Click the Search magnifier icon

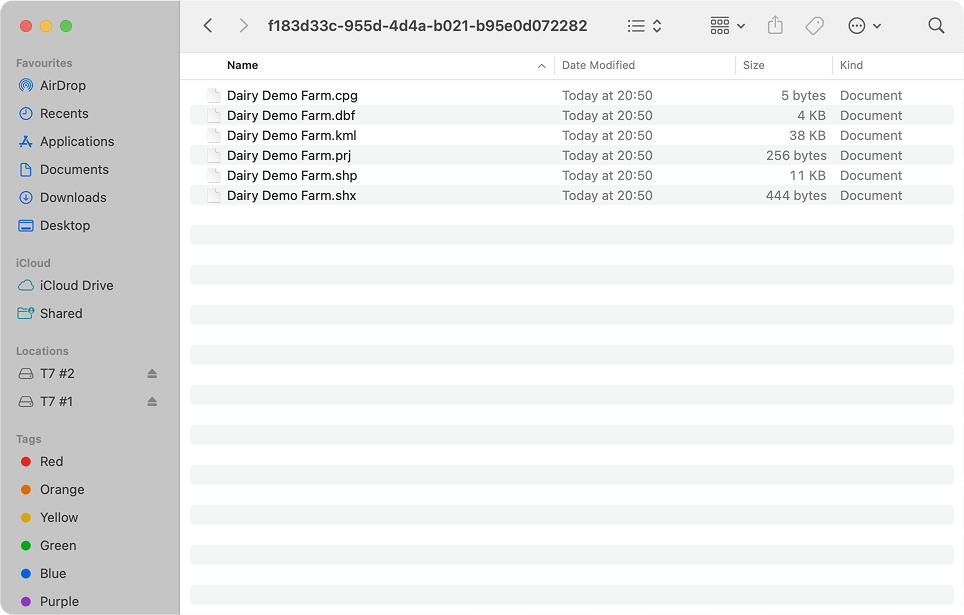pyautogui.click(x=936, y=26)
